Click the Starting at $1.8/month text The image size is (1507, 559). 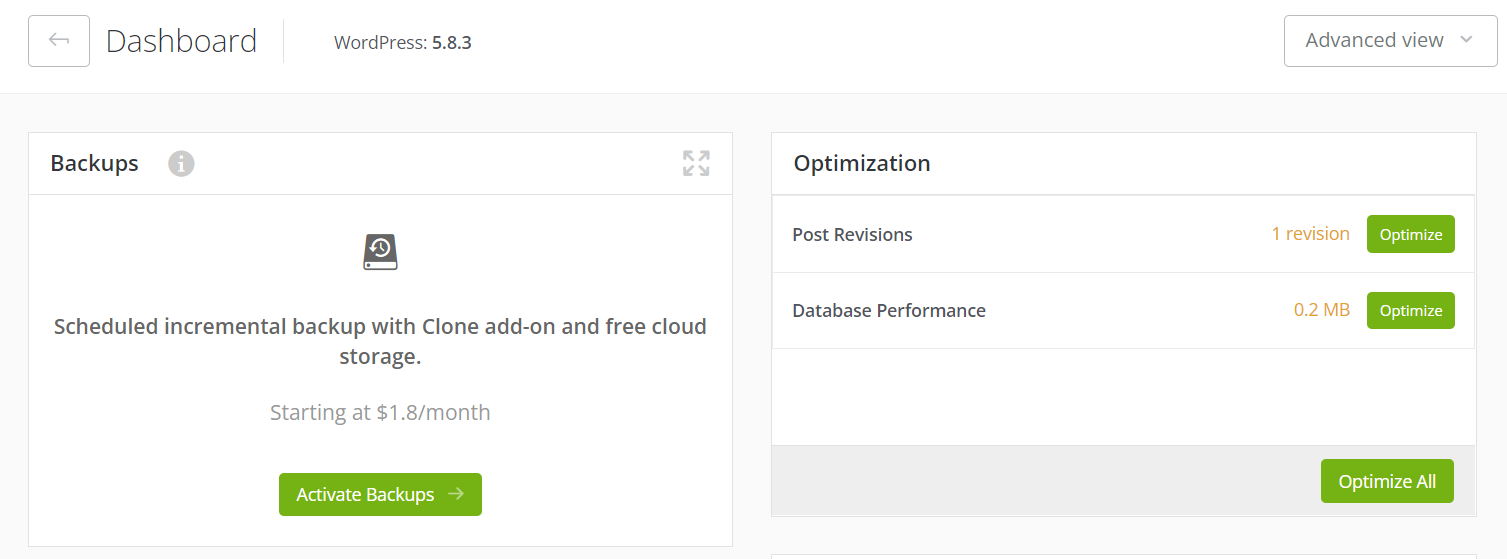pos(380,412)
